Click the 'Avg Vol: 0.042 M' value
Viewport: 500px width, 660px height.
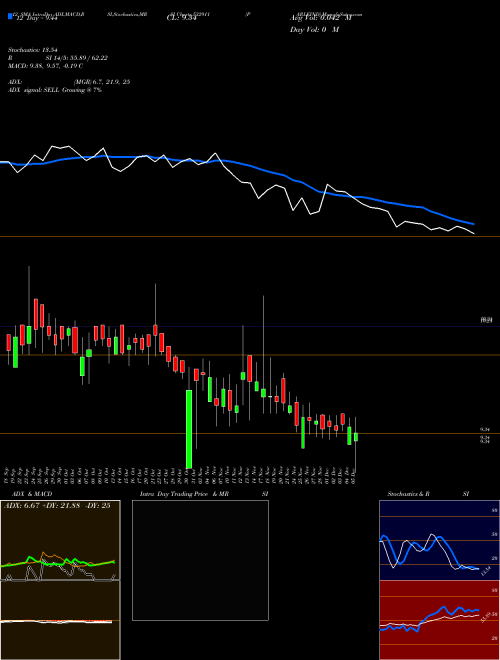tap(320, 18)
